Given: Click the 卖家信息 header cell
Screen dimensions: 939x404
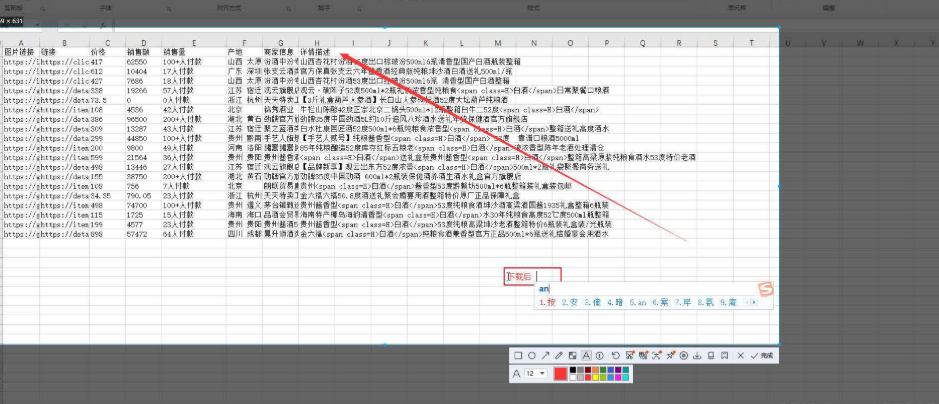Looking at the screenshot, I should click(278, 52).
